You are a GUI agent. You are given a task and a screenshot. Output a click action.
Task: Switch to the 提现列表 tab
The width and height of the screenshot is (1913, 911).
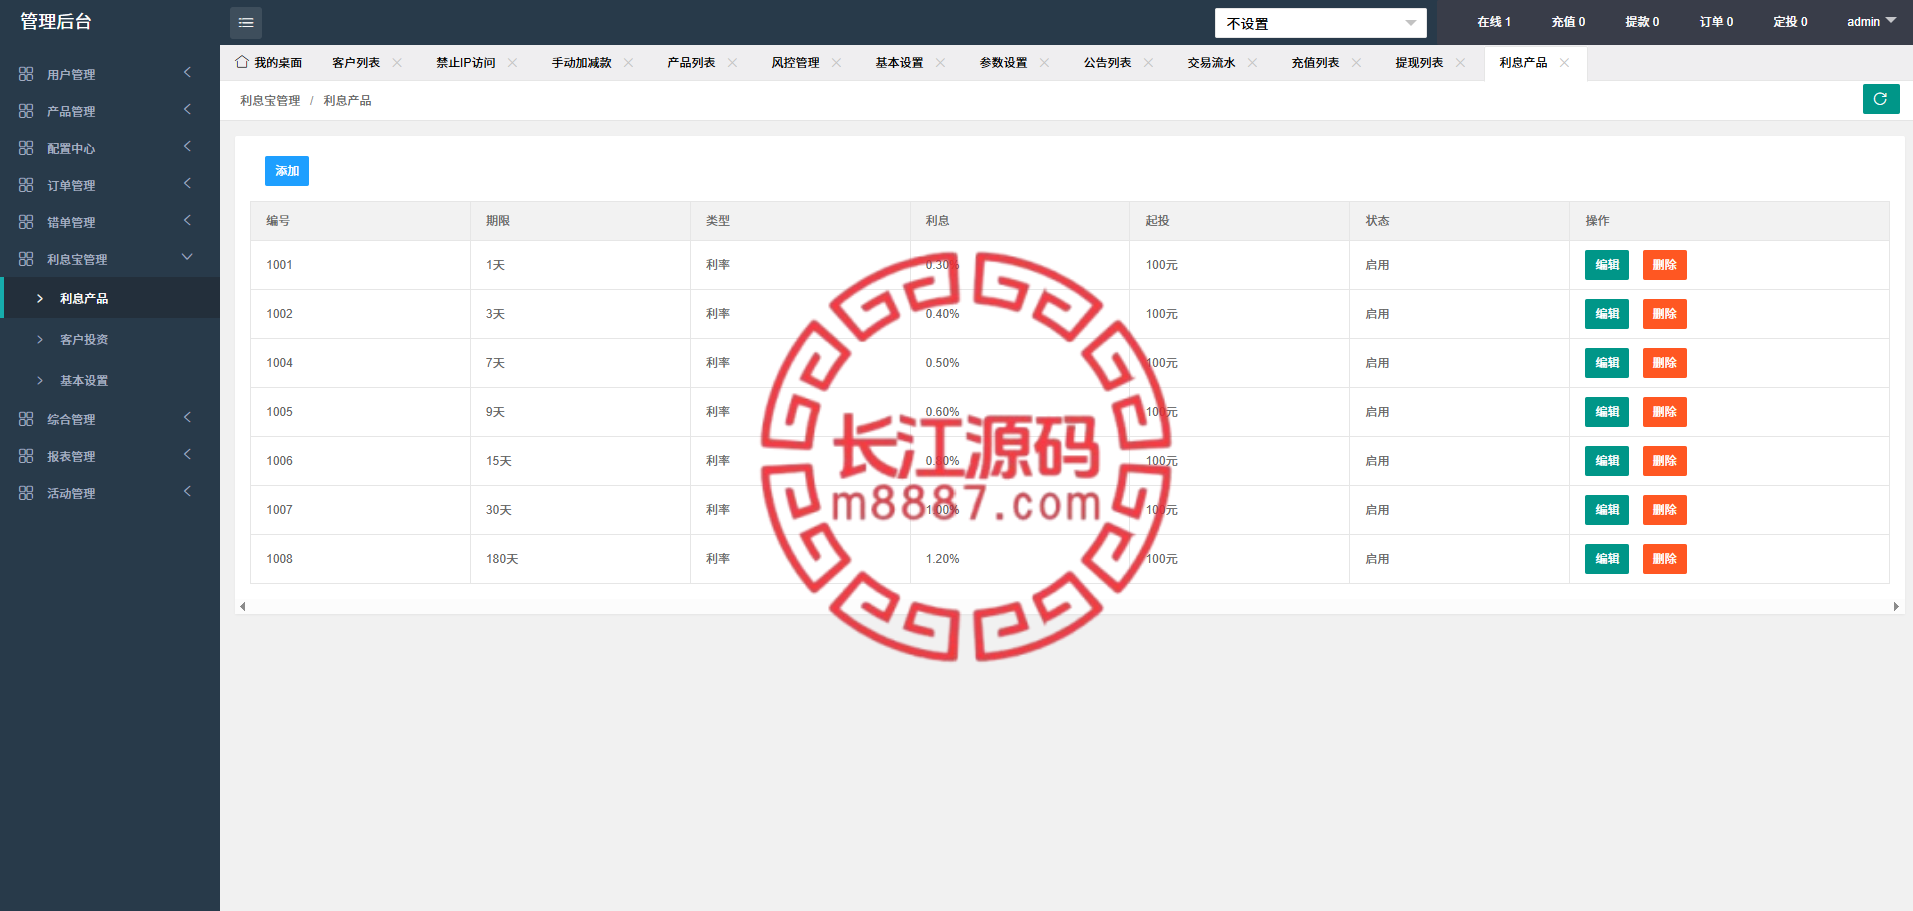(1419, 62)
